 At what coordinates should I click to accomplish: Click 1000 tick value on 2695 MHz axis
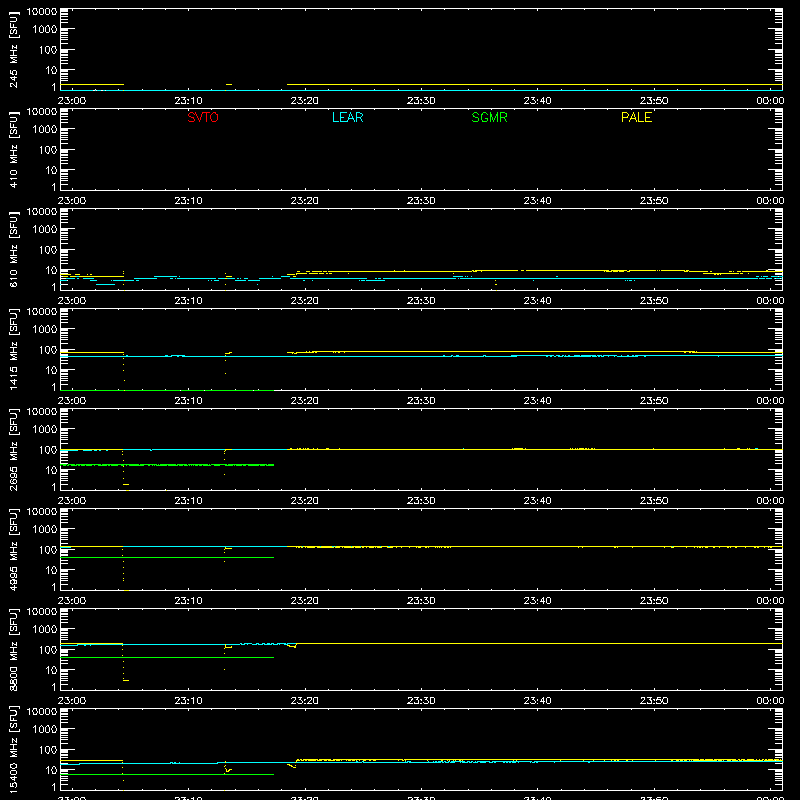coord(45,430)
